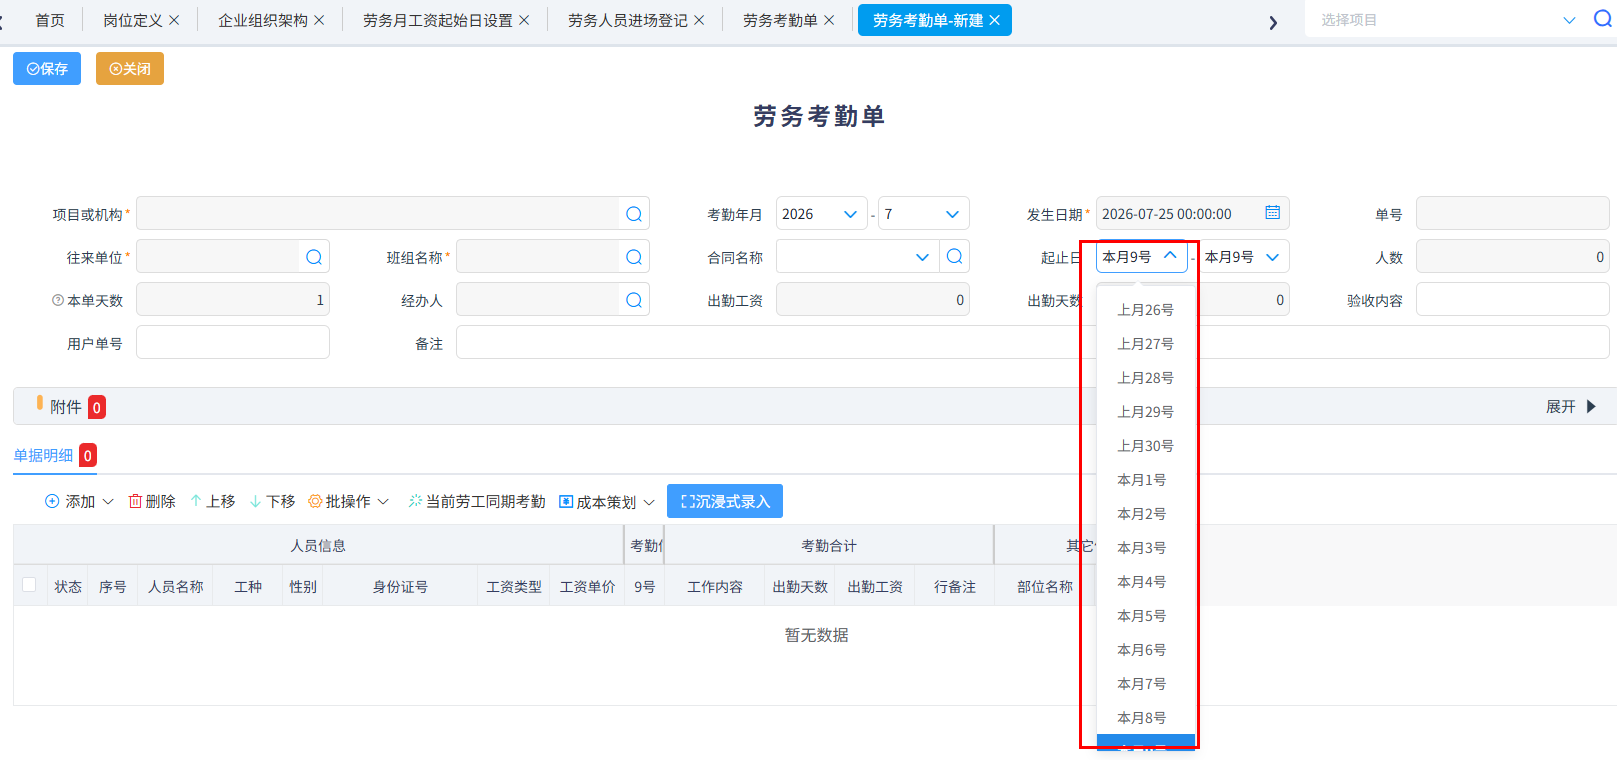The height and width of the screenshot is (760, 1617).
Task: Close the 岗位定义 tab
Action: pos(174,20)
